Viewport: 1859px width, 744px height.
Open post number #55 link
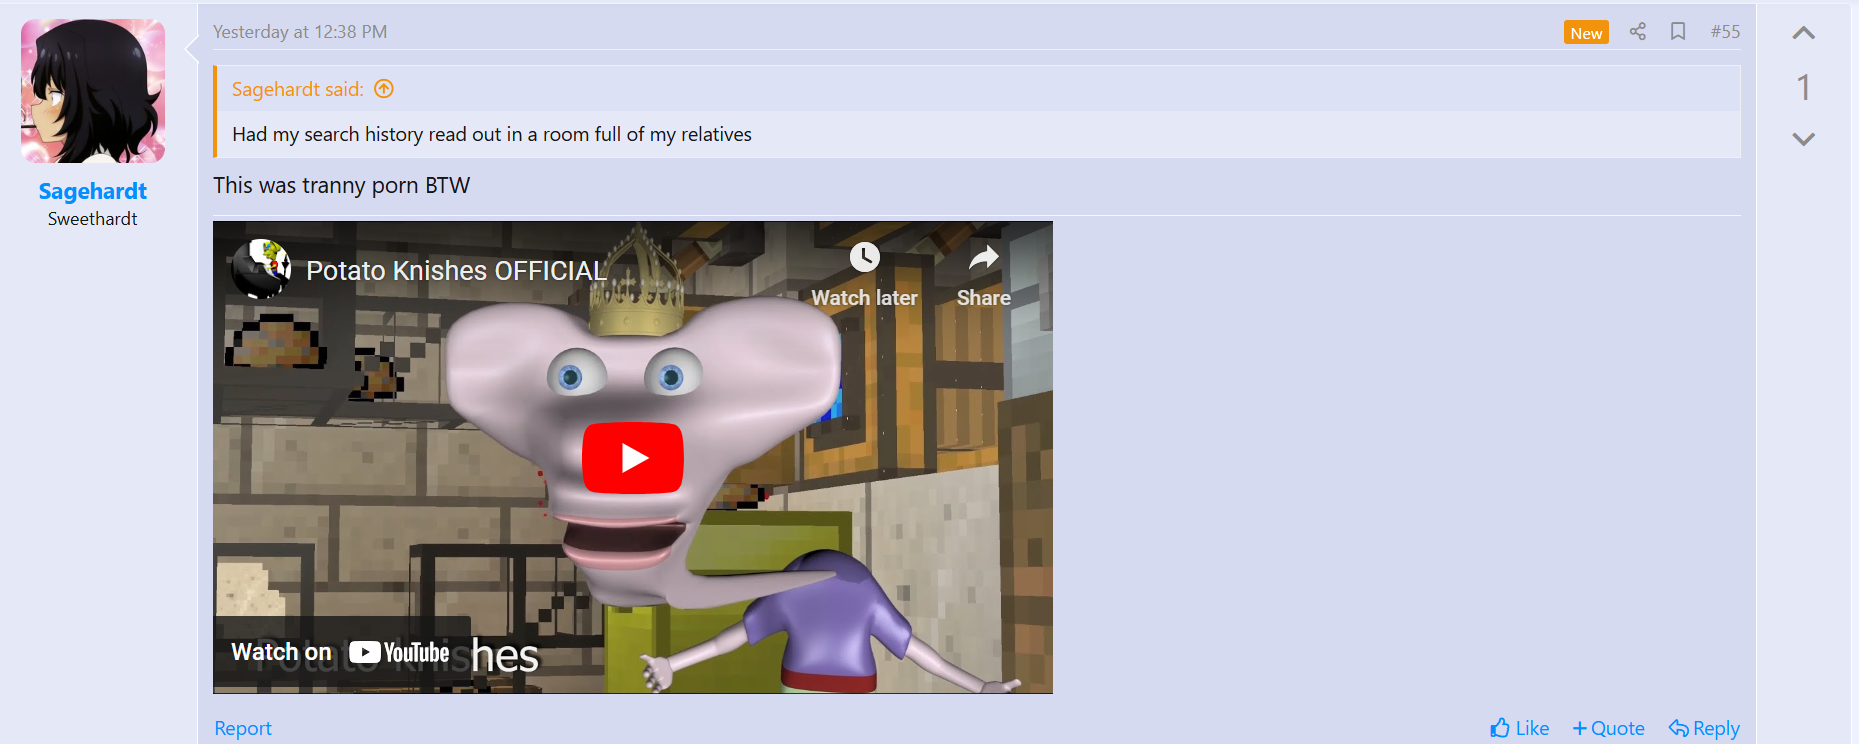pyautogui.click(x=1725, y=32)
